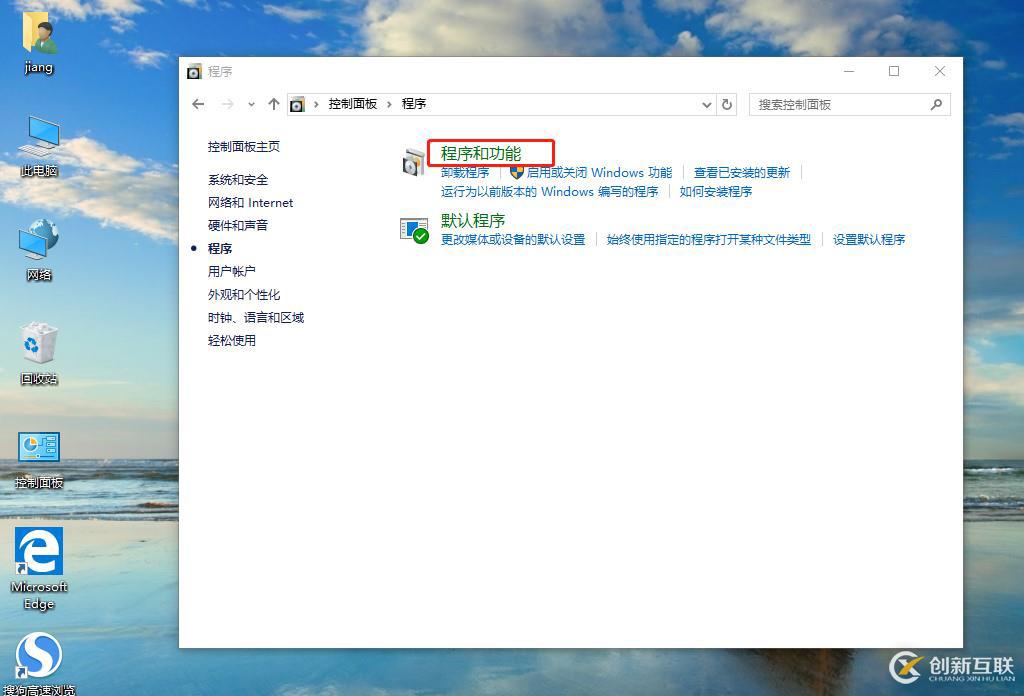1024x696 pixels.
Task: Minimize the 程序 window
Action: pyautogui.click(x=849, y=71)
